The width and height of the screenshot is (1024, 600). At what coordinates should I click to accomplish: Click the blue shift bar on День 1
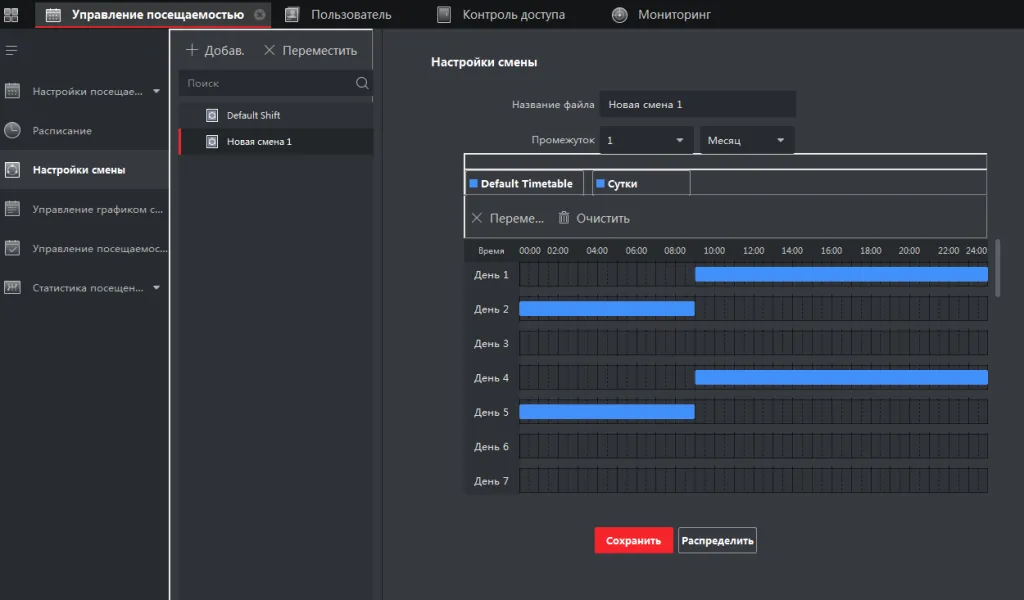click(840, 275)
